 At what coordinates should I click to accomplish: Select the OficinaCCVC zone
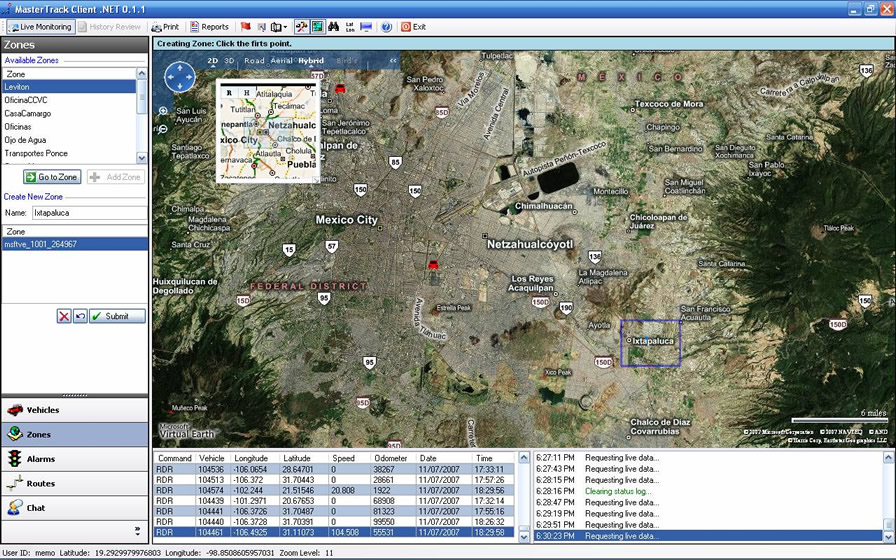[x=69, y=100]
